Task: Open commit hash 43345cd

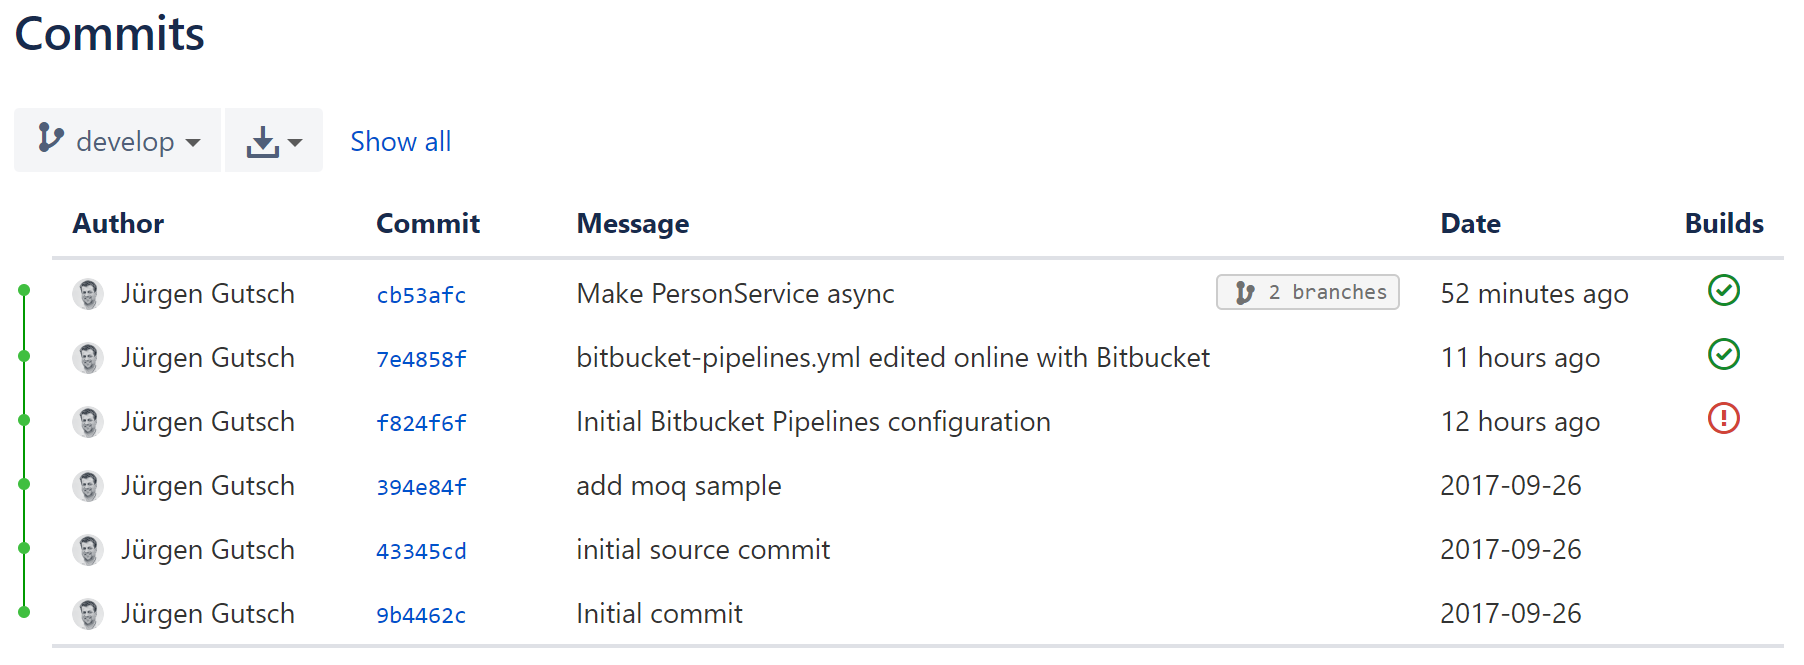Action: pos(421,551)
